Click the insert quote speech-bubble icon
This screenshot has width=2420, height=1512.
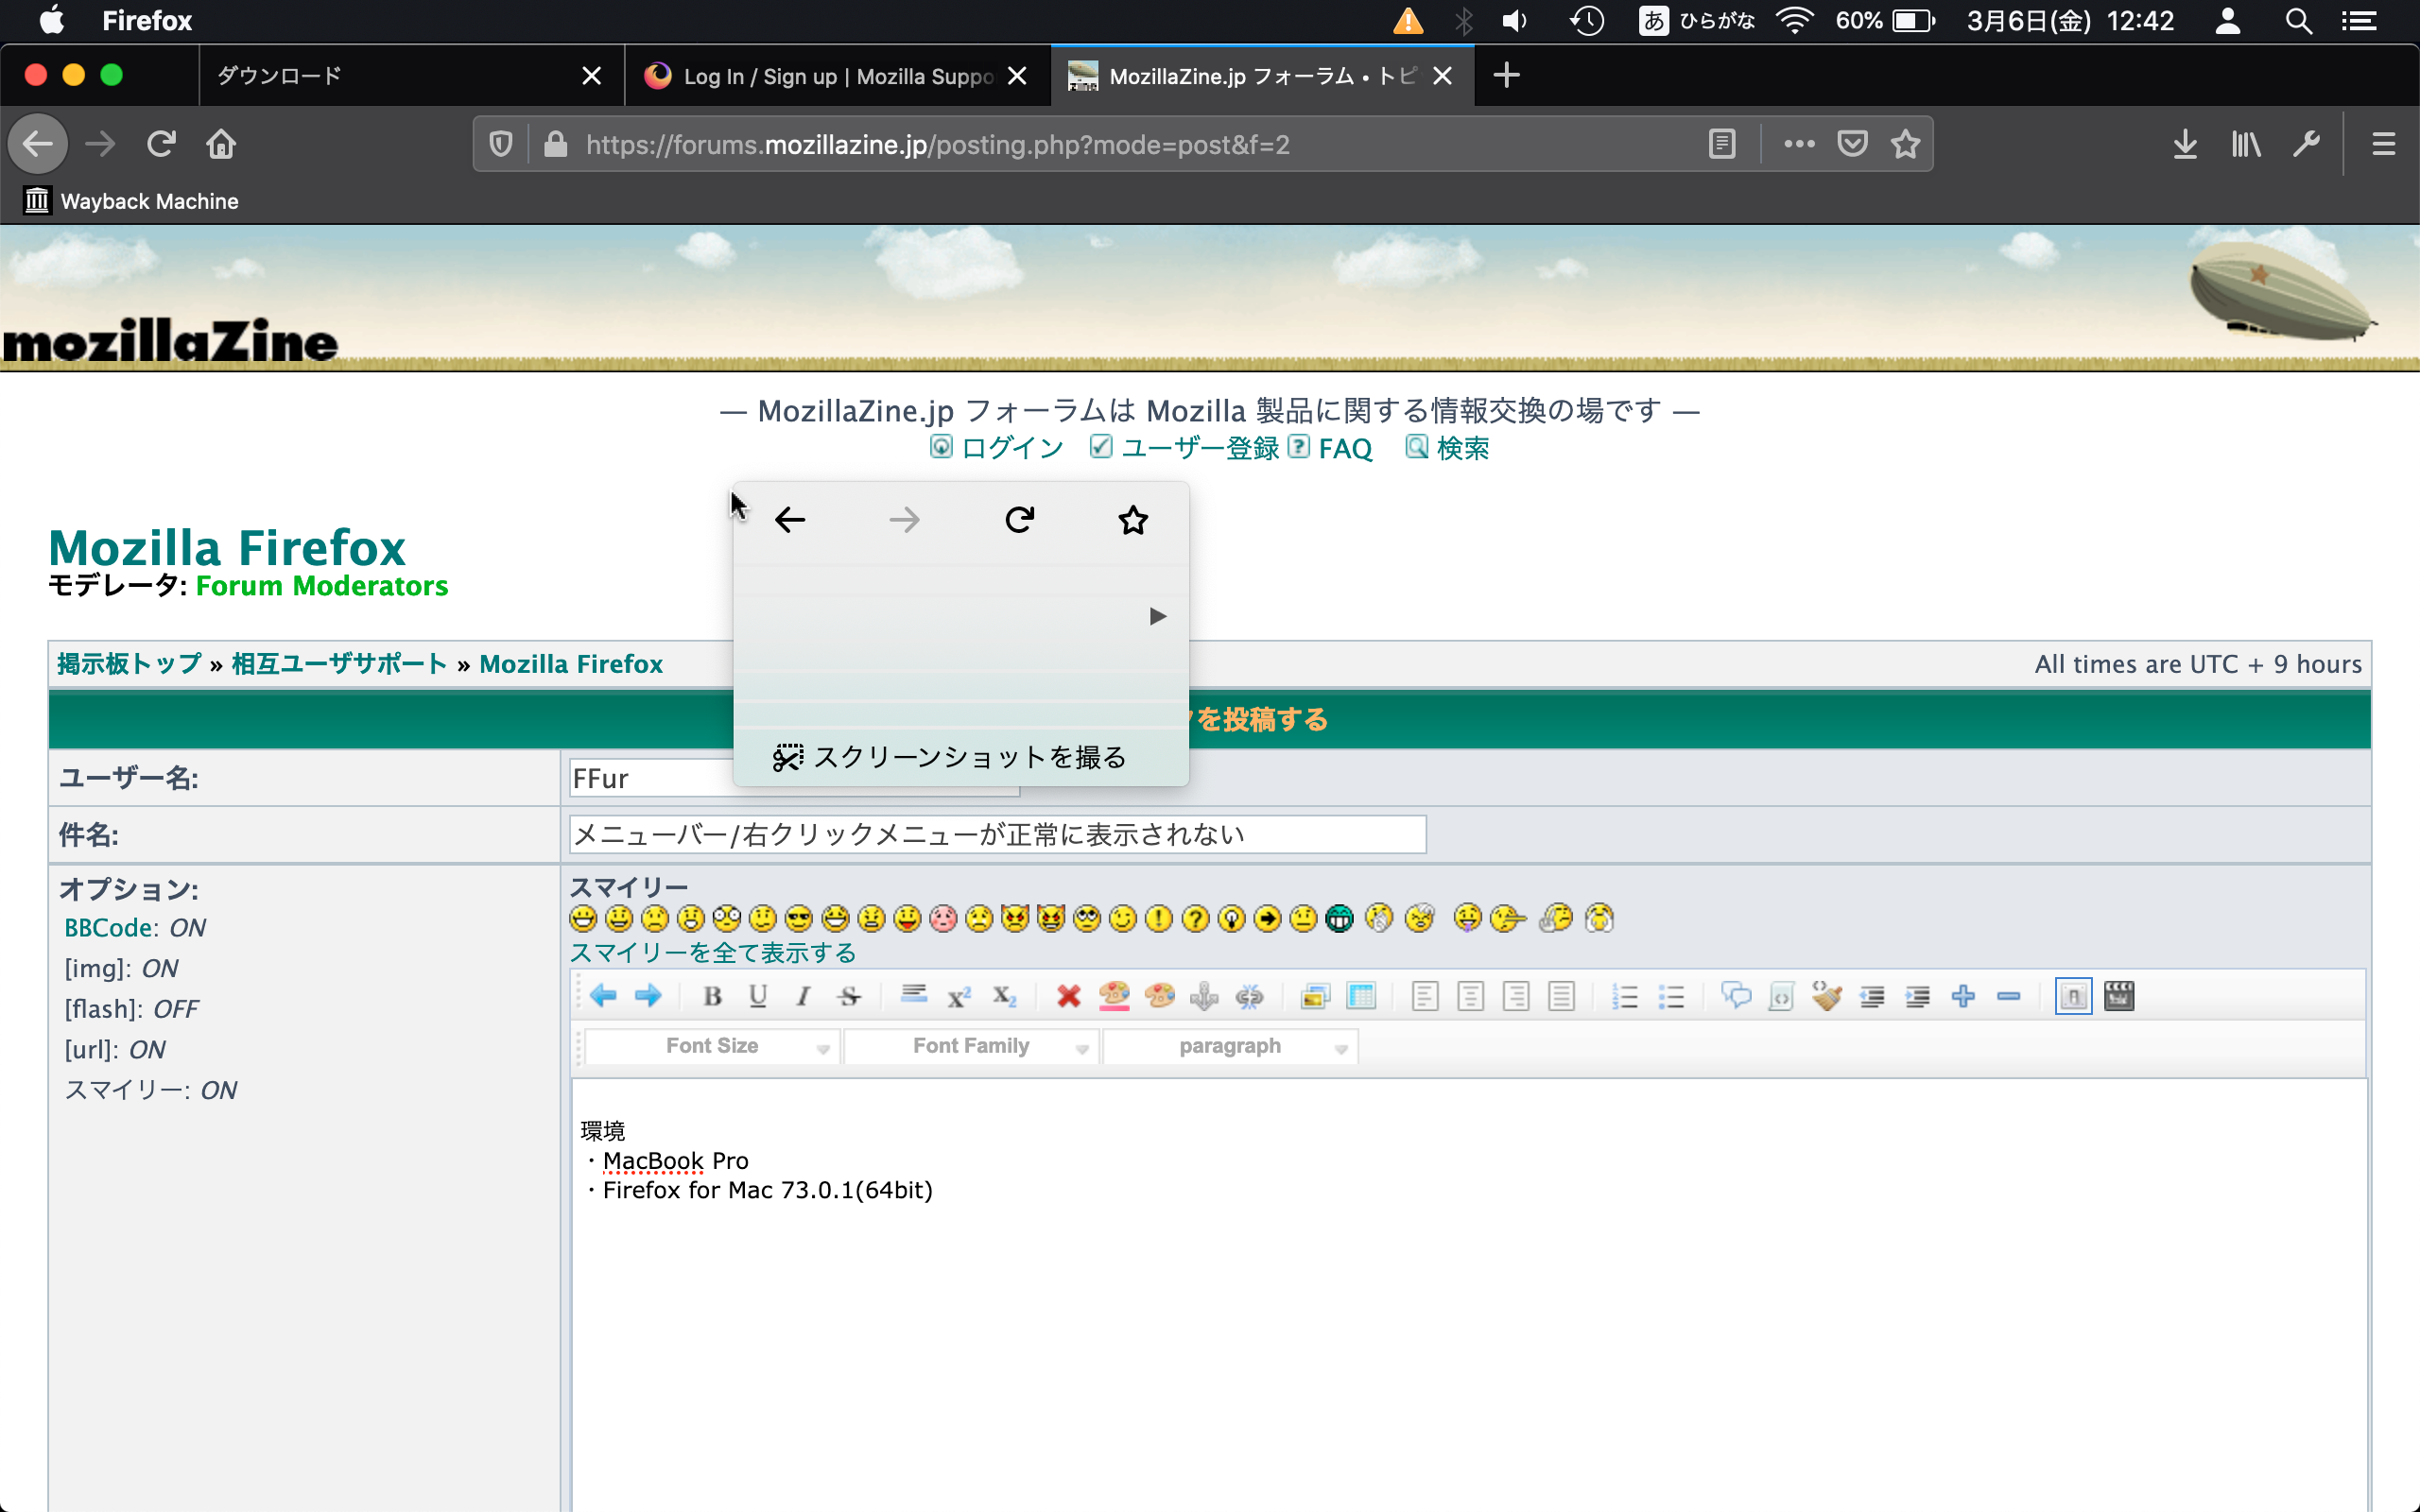pyautogui.click(x=1736, y=996)
